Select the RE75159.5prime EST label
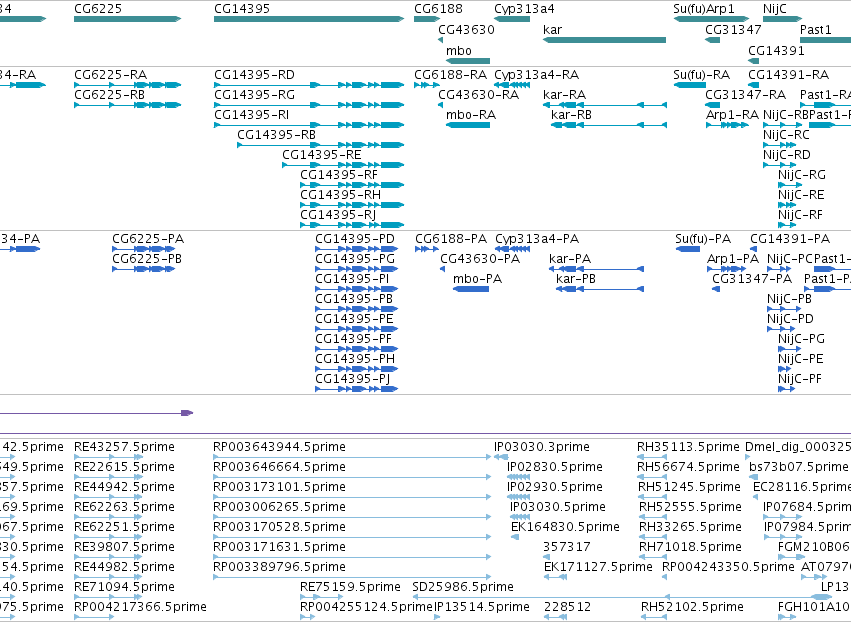The height and width of the screenshot is (622, 851). [x=351, y=587]
